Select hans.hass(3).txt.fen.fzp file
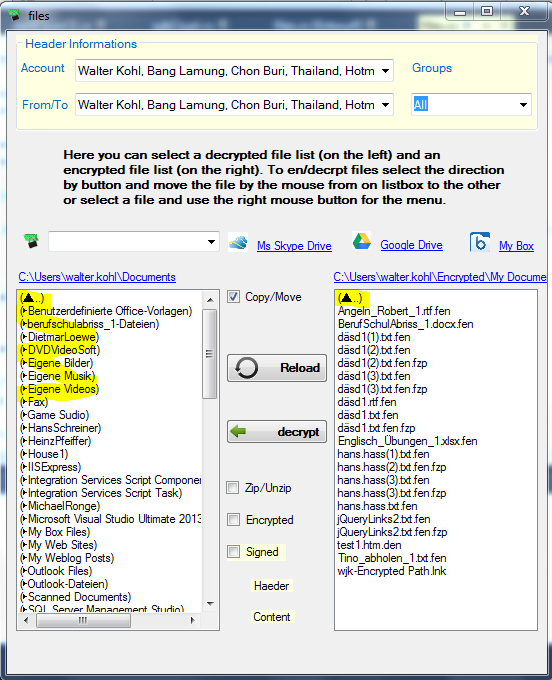Image resolution: width=552 pixels, height=680 pixels. click(x=392, y=493)
